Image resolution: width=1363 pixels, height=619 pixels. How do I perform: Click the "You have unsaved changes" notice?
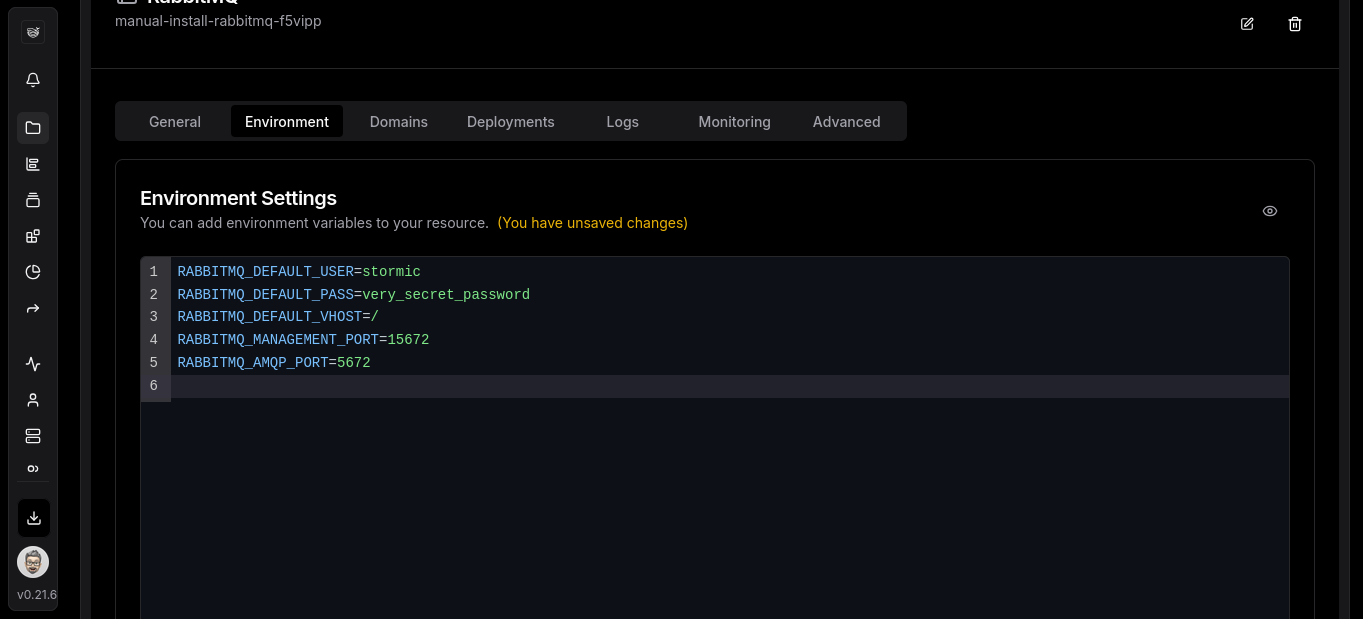592,223
